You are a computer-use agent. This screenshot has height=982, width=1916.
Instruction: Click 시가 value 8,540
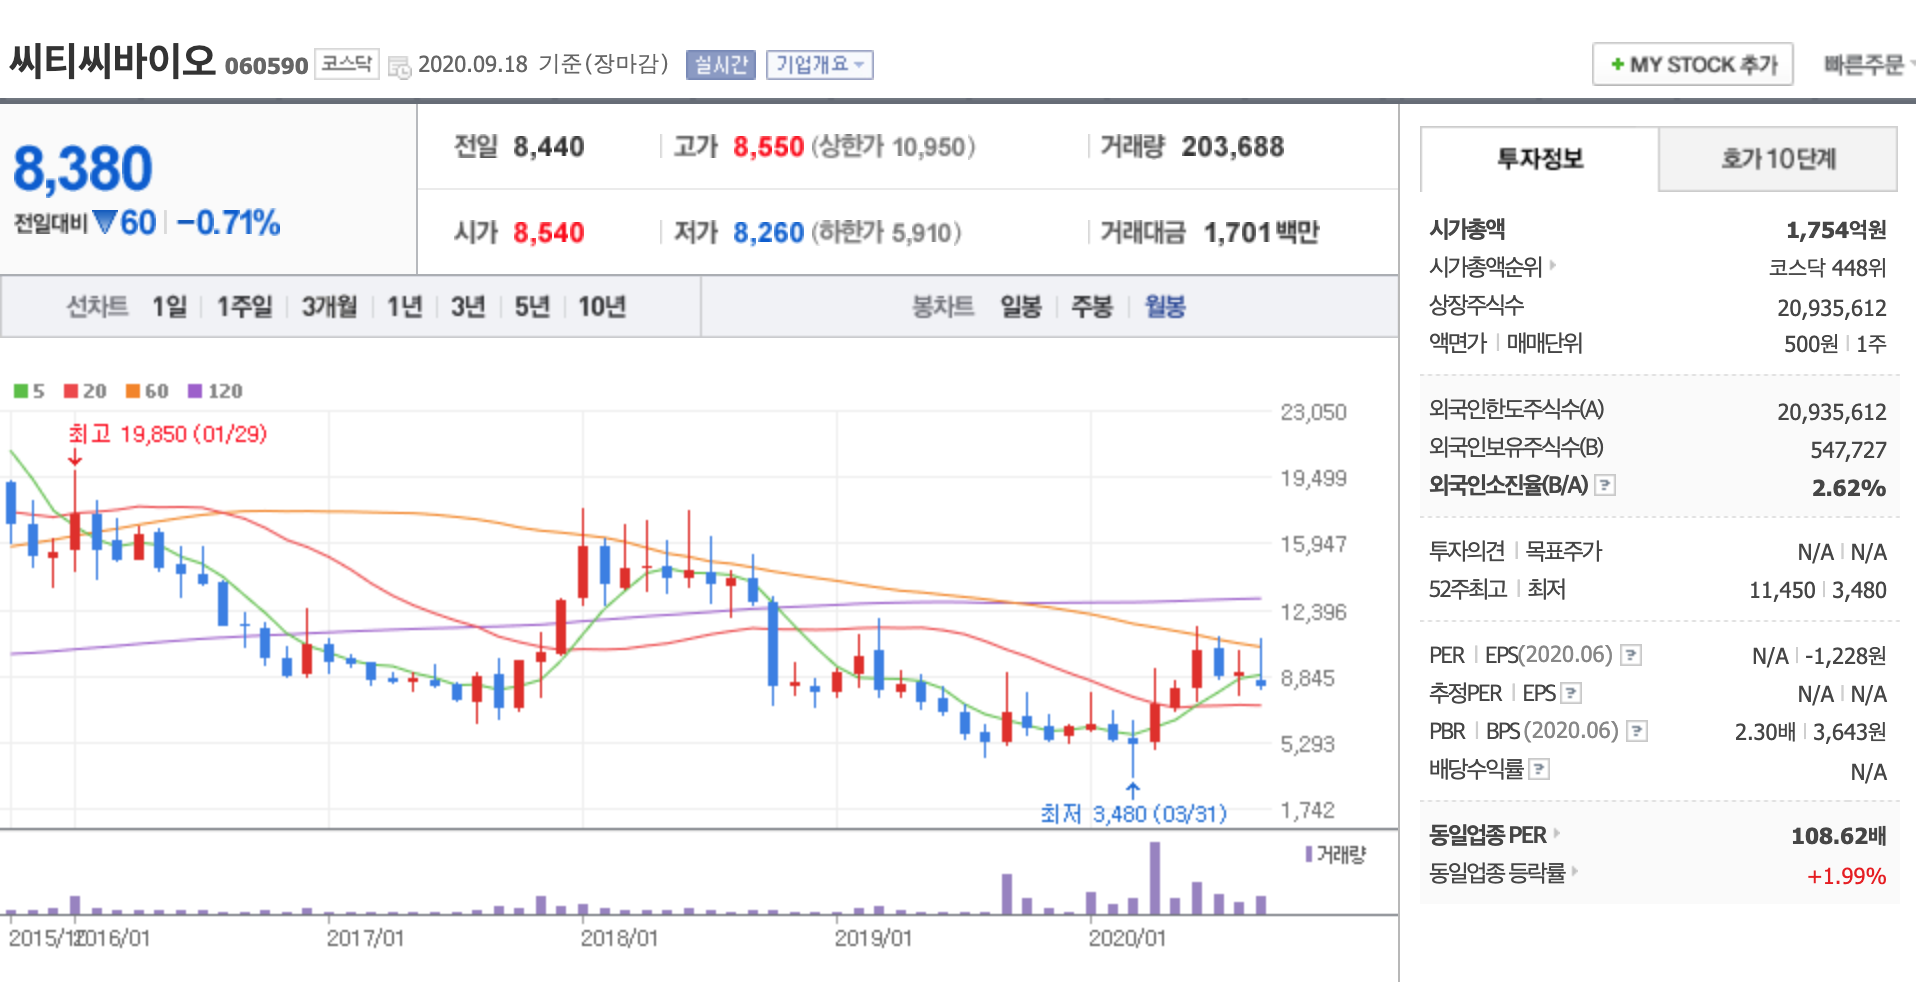(548, 233)
